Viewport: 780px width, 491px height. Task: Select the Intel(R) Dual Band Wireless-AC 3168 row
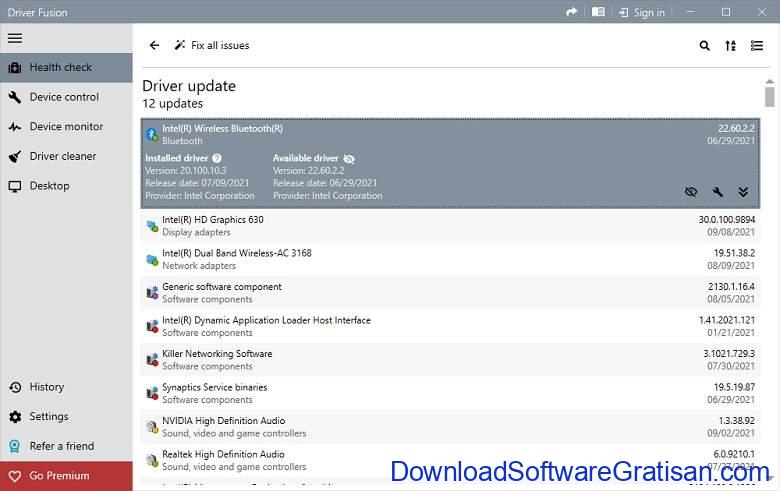click(450, 259)
